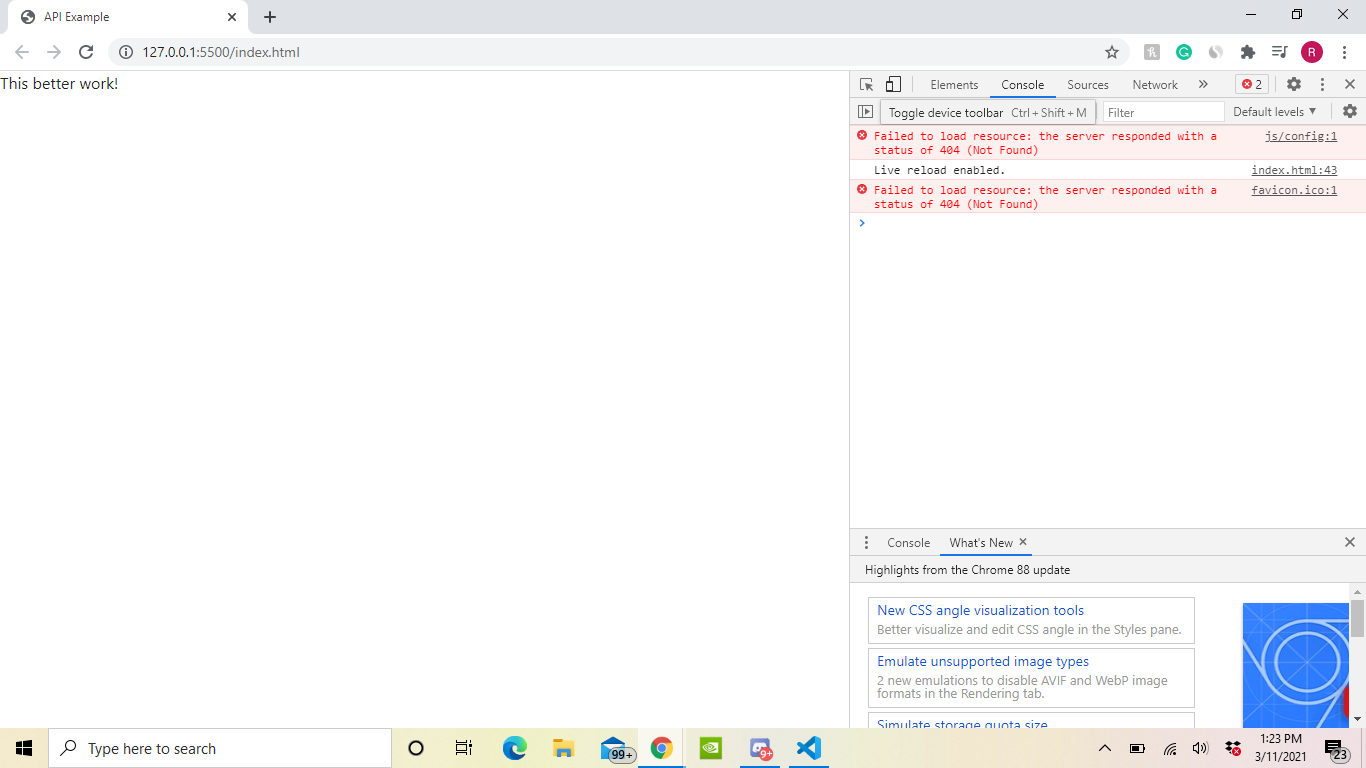This screenshot has width=1366, height=768.
Task: Open the index.html:43 source link
Action: [x=1294, y=170]
